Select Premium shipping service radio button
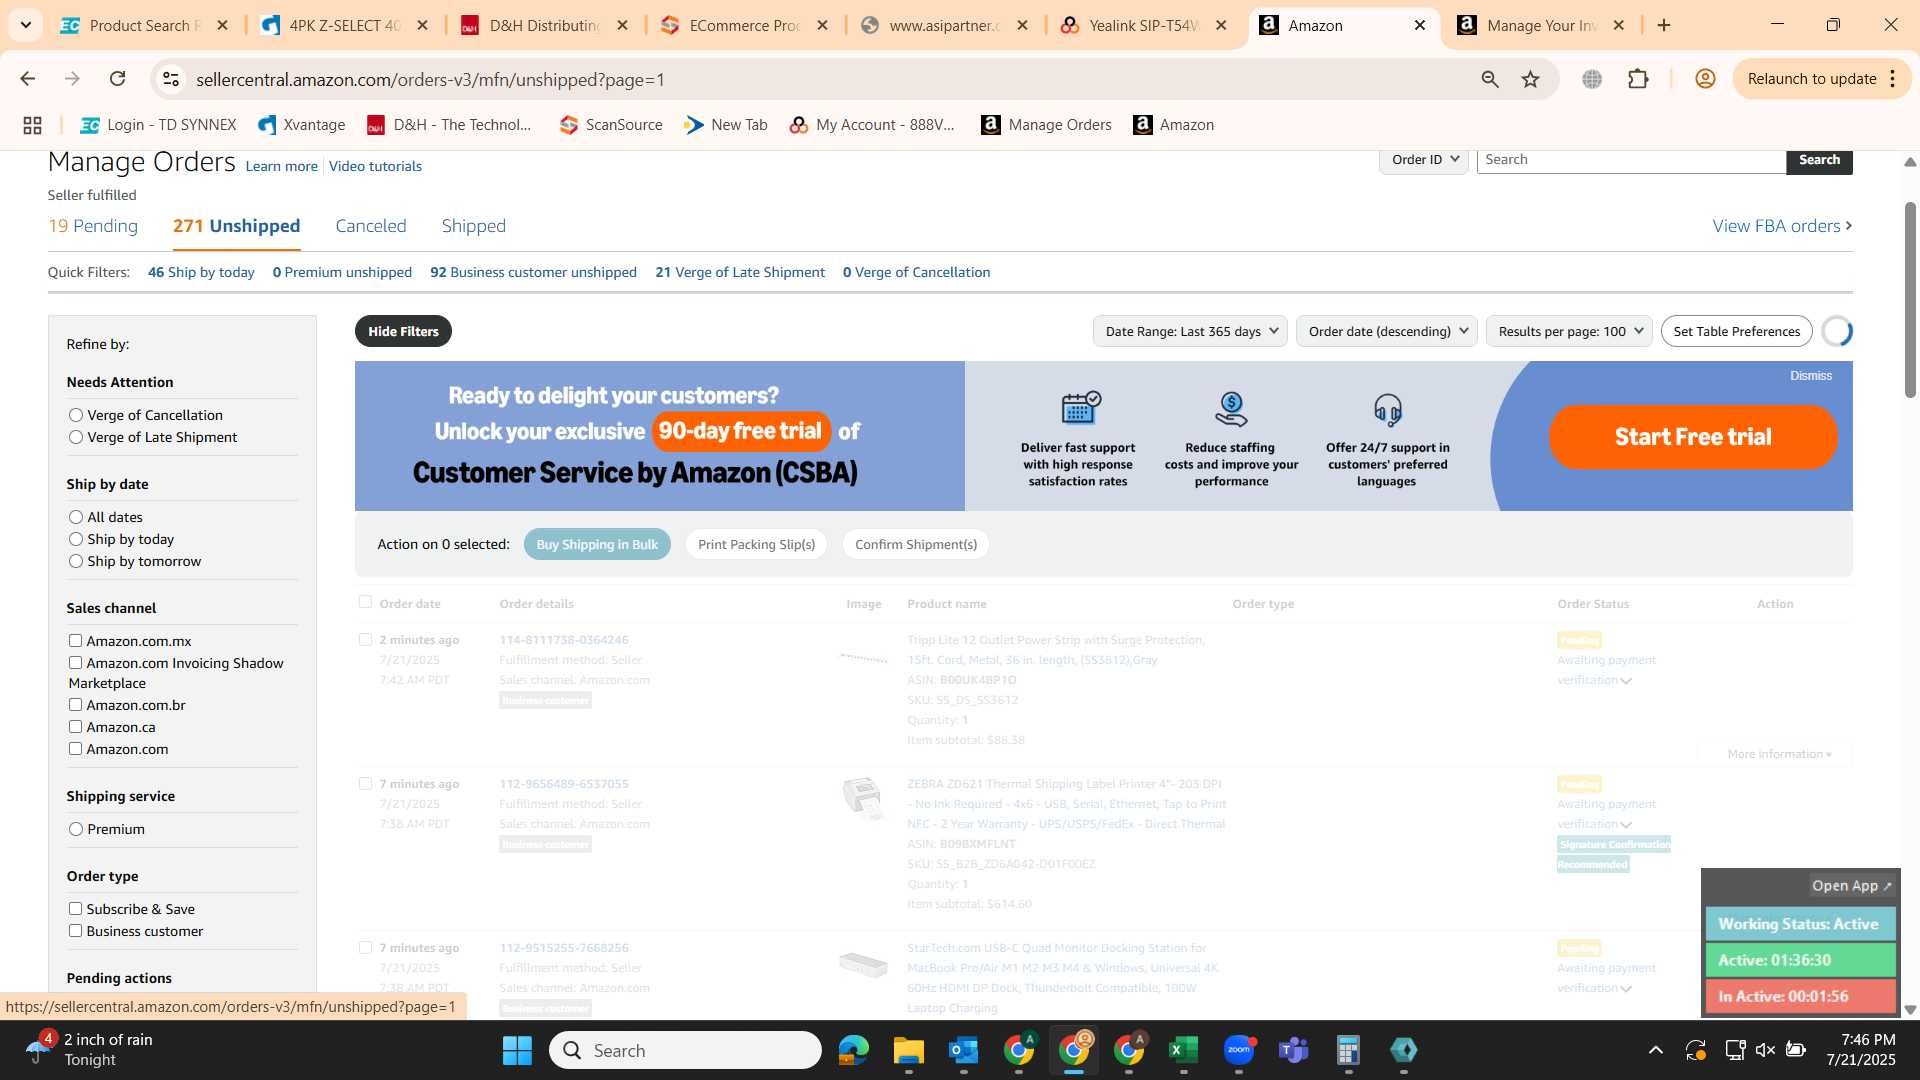The height and width of the screenshot is (1080, 1920). pyautogui.click(x=76, y=829)
